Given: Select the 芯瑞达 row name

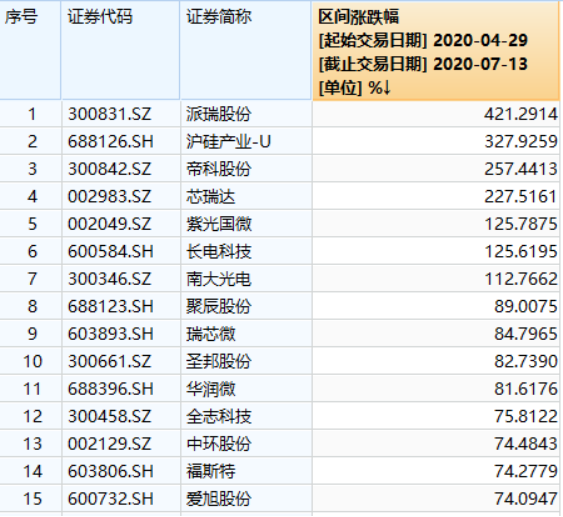Looking at the screenshot, I should [211, 197].
